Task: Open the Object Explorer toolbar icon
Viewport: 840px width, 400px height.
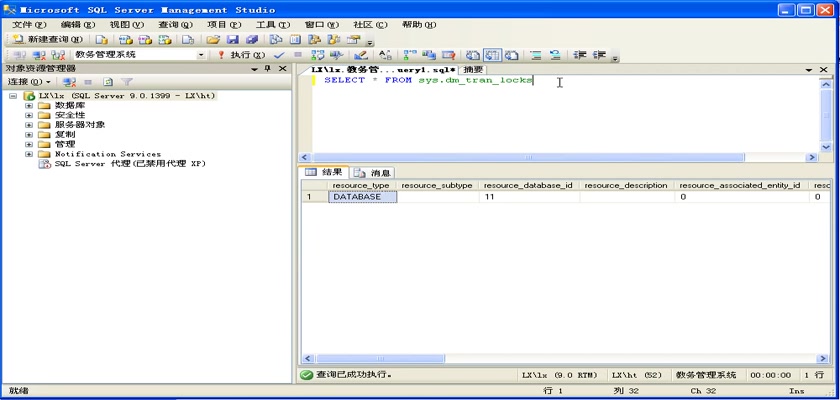Action: [314, 40]
